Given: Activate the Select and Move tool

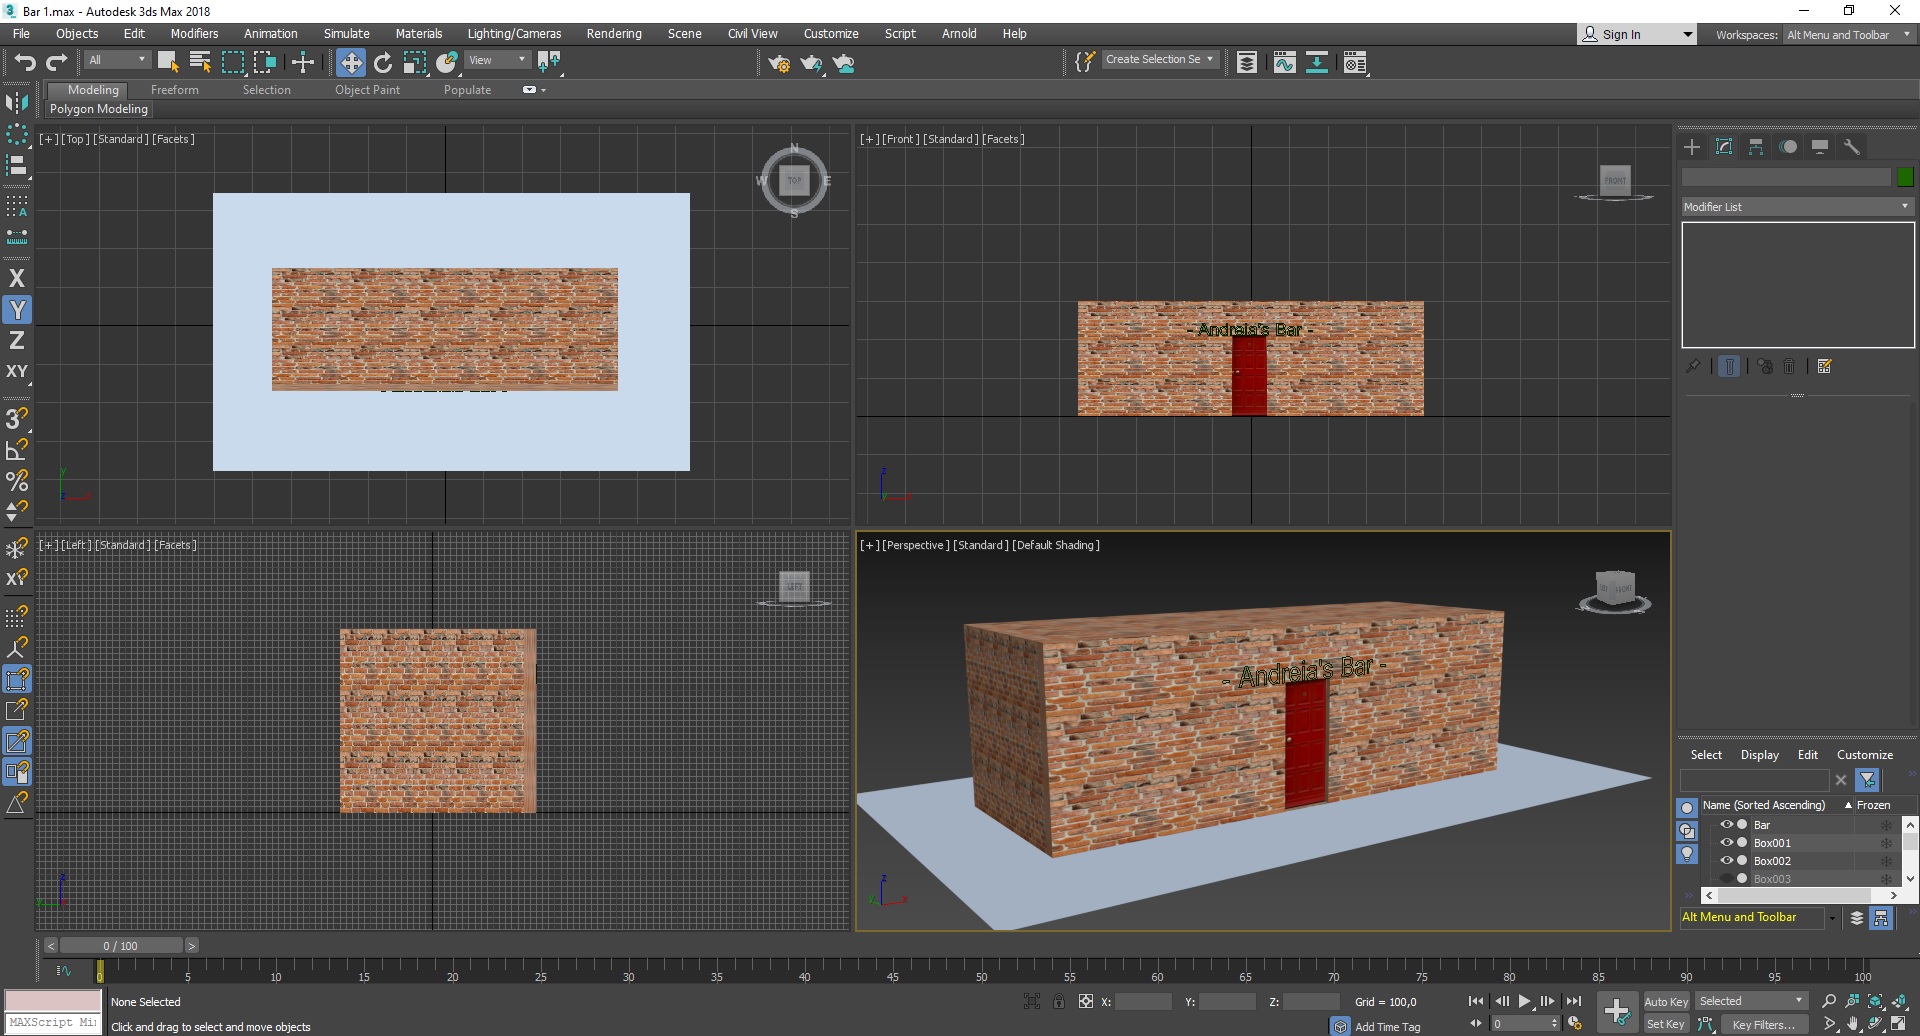Looking at the screenshot, I should (x=350, y=62).
